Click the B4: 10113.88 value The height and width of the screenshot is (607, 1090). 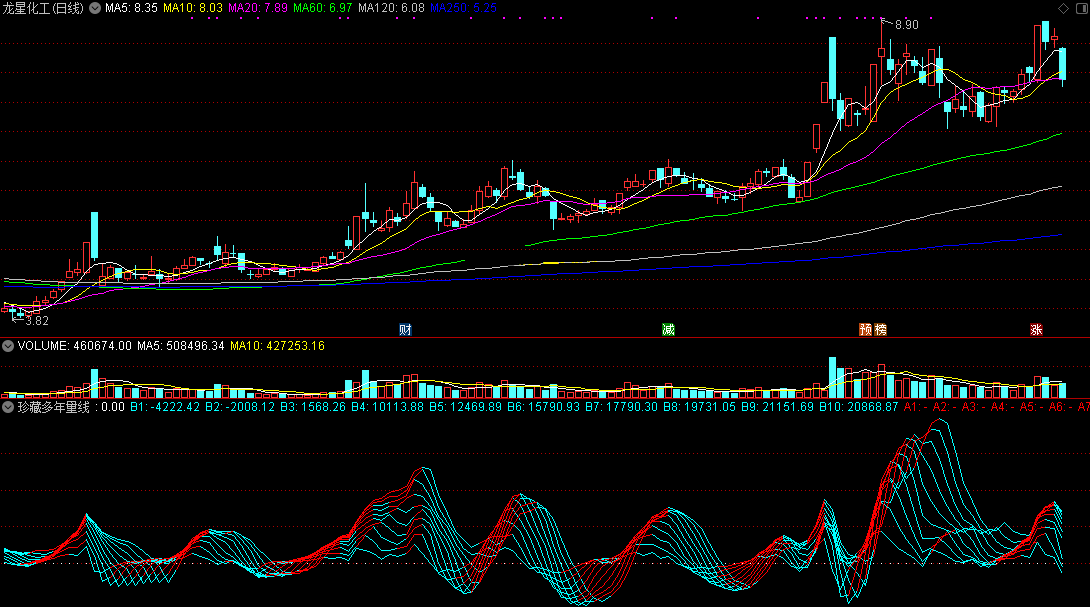point(387,407)
